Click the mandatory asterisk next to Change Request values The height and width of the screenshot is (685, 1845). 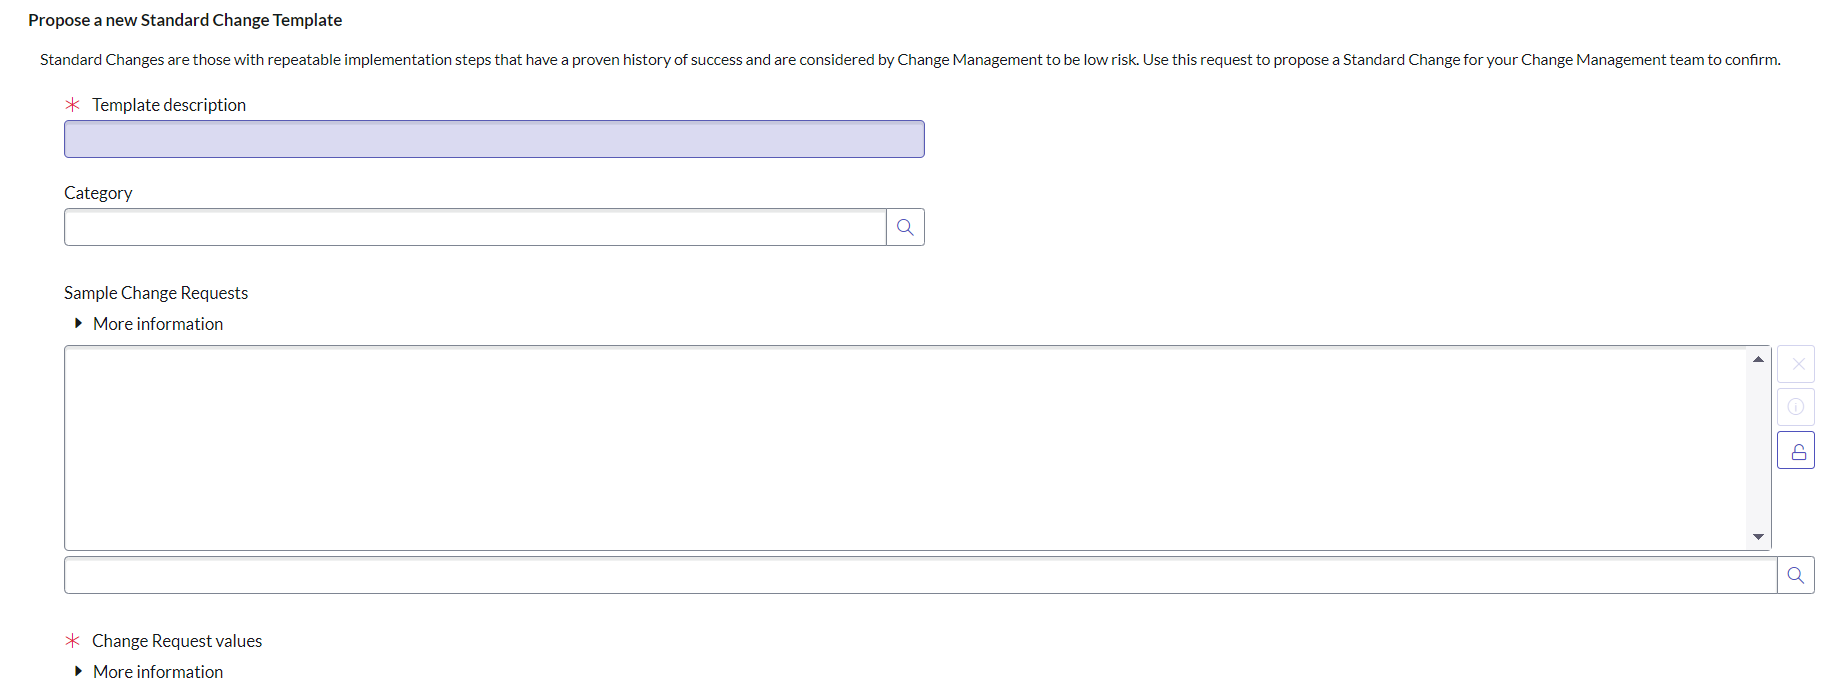tap(72, 641)
